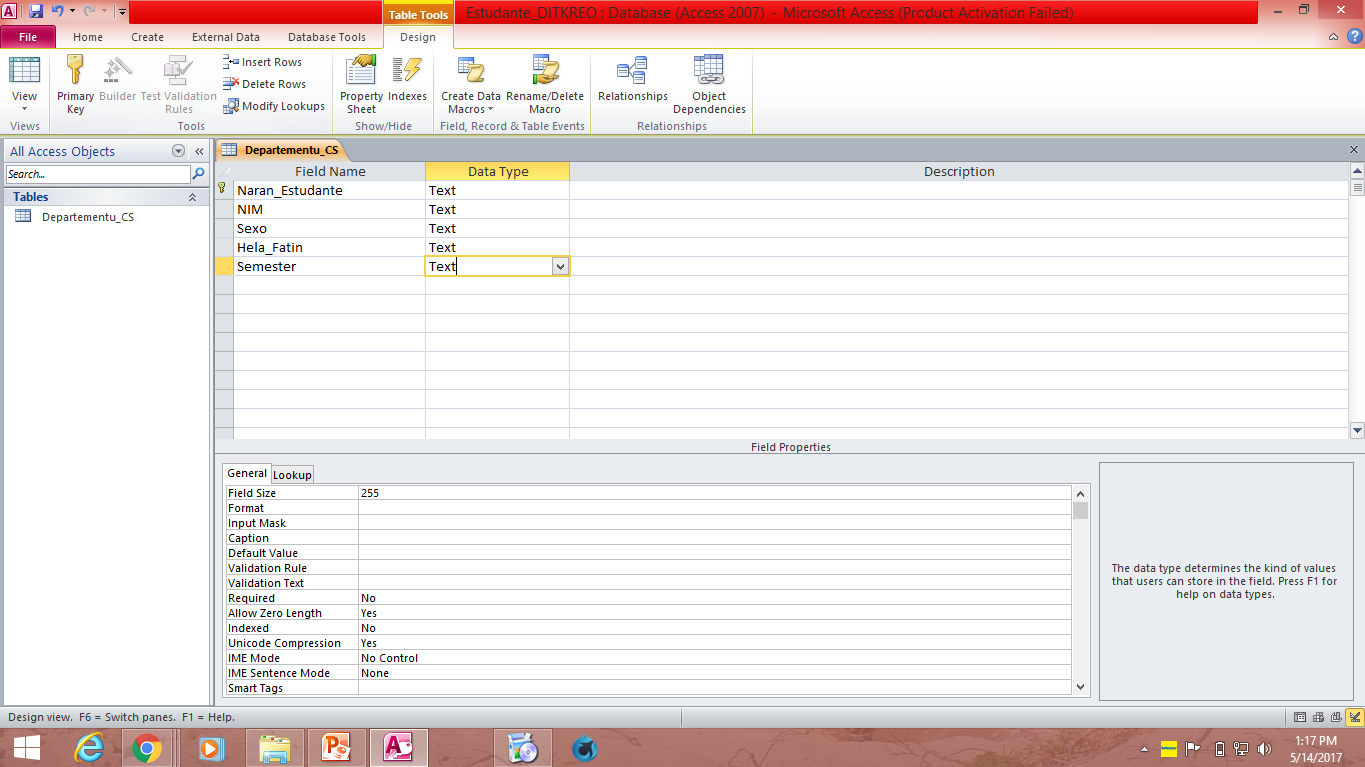Show the Property Sheet
Image resolution: width=1365 pixels, height=767 pixels.
(361, 84)
